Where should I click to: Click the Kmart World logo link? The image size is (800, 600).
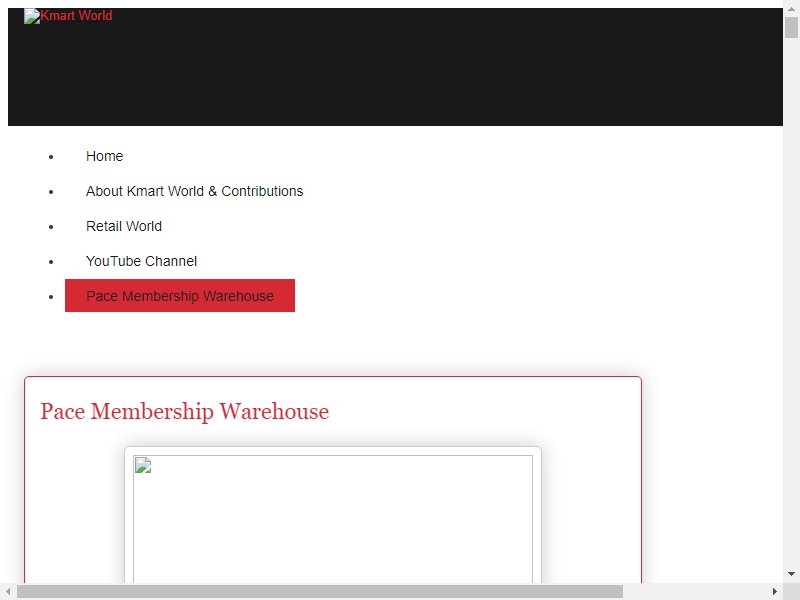pyautogui.click(x=68, y=16)
